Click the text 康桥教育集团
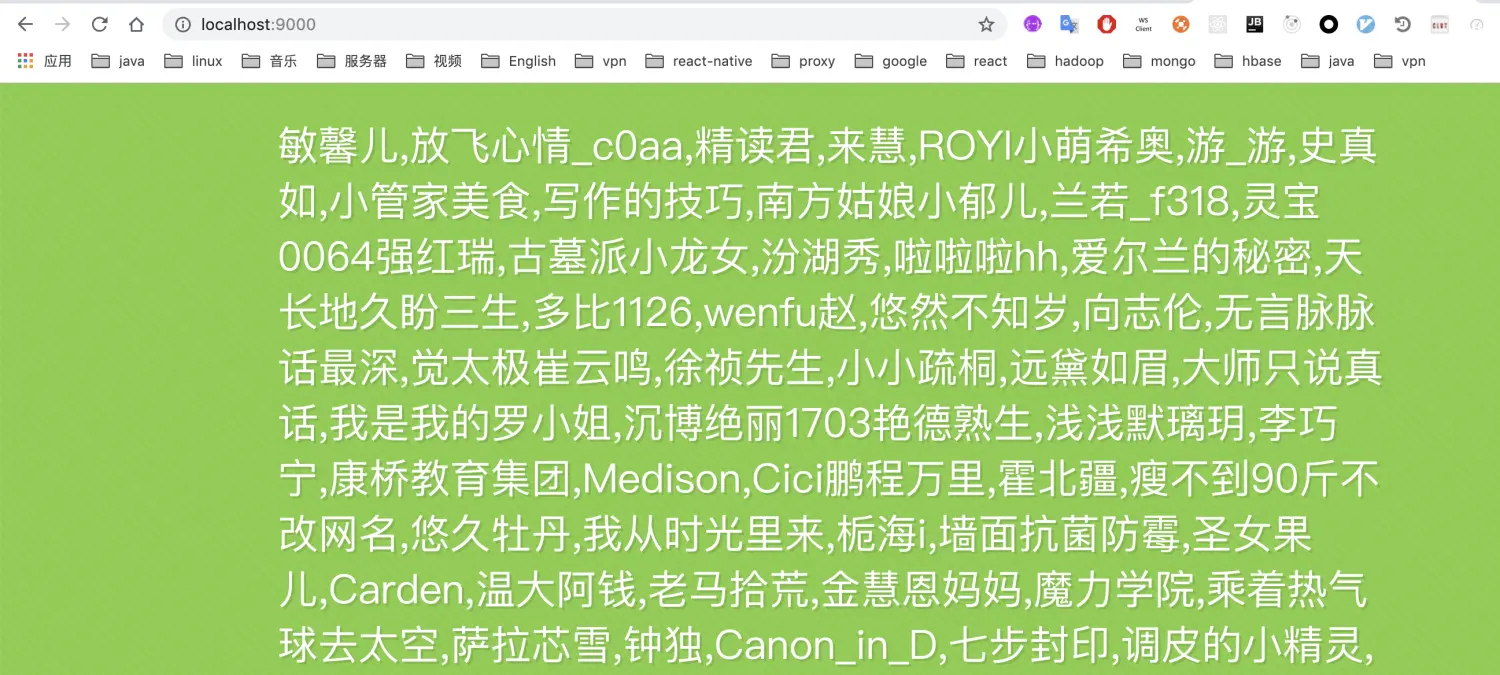The width and height of the screenshot is (1500, 675). (450, 479)
